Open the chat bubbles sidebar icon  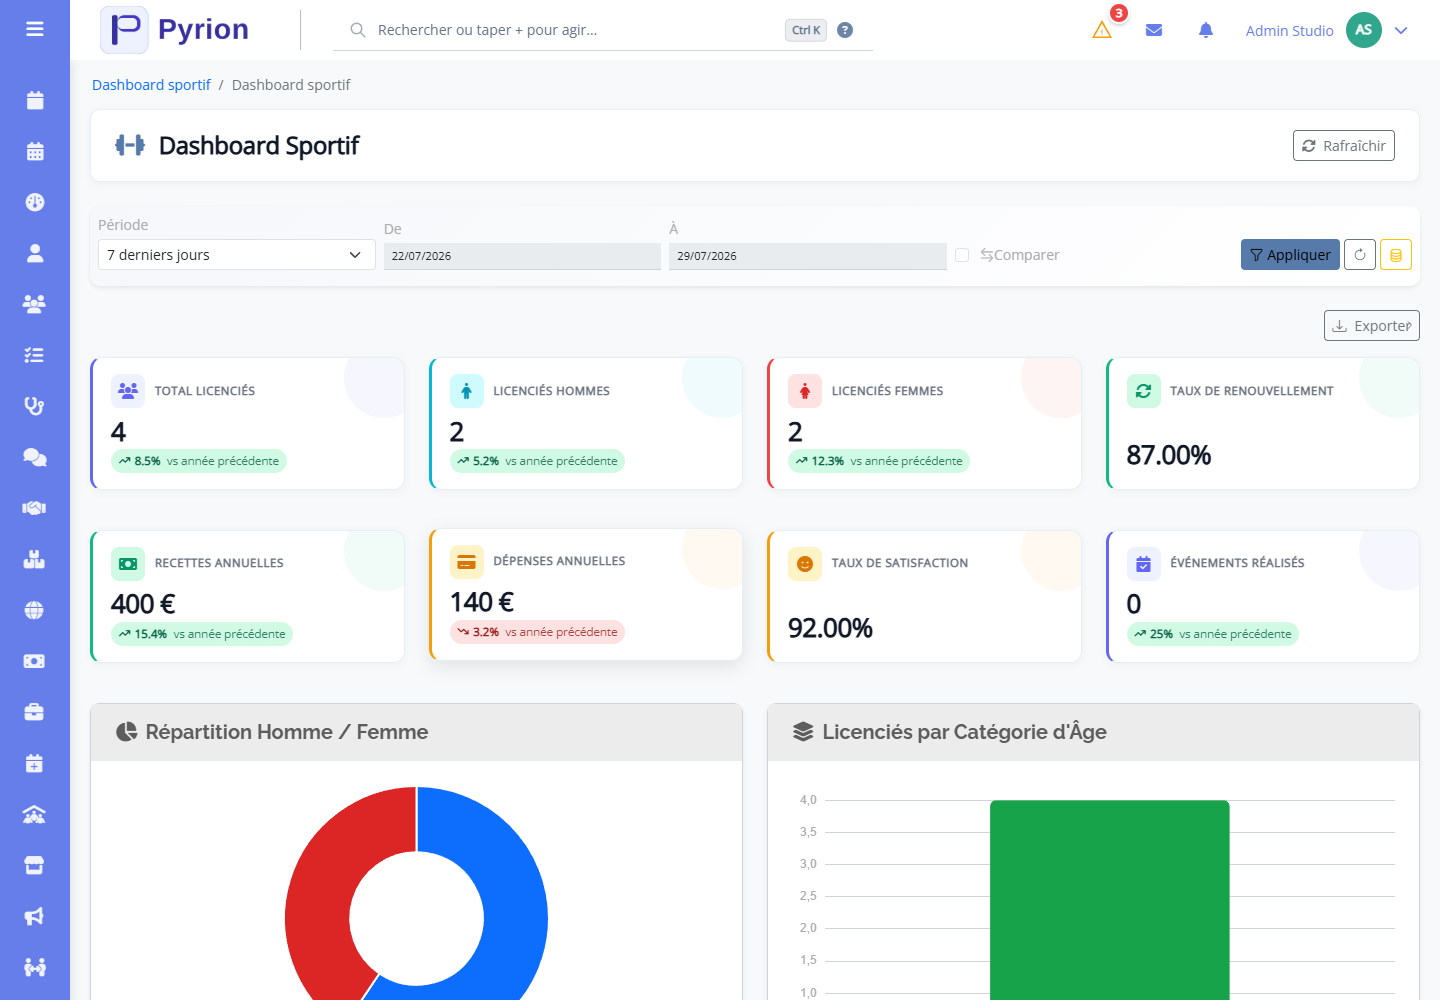(35, 457)
